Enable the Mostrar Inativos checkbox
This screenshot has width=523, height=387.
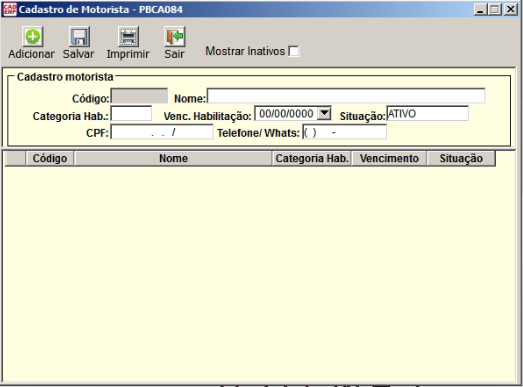coord(294,51)
